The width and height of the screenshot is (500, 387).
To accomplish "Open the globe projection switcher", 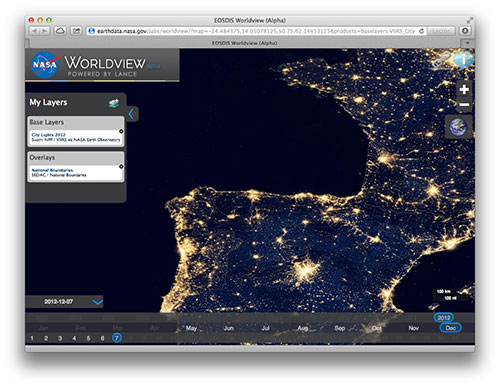I will coord(458,127).
